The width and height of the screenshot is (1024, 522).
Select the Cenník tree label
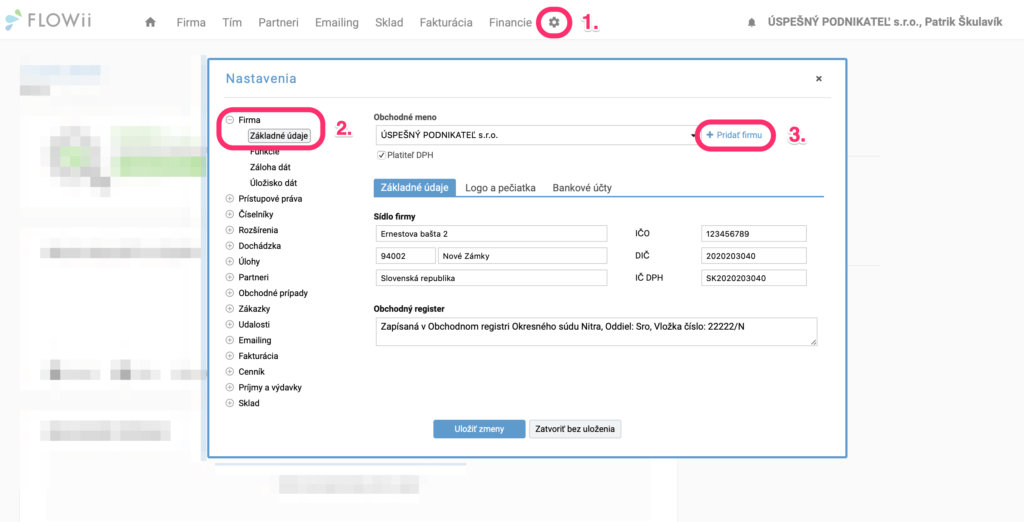pyautogui.click(x=251, y=372)
